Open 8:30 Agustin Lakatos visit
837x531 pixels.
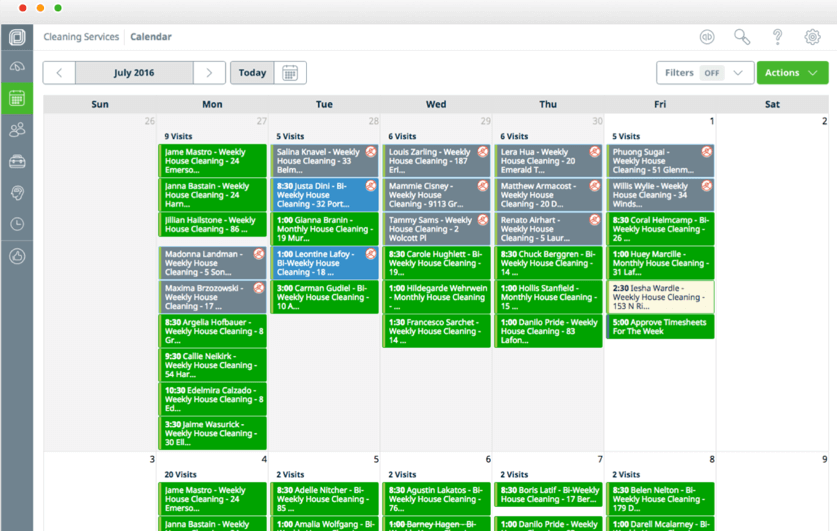click(x=436, y=499)
